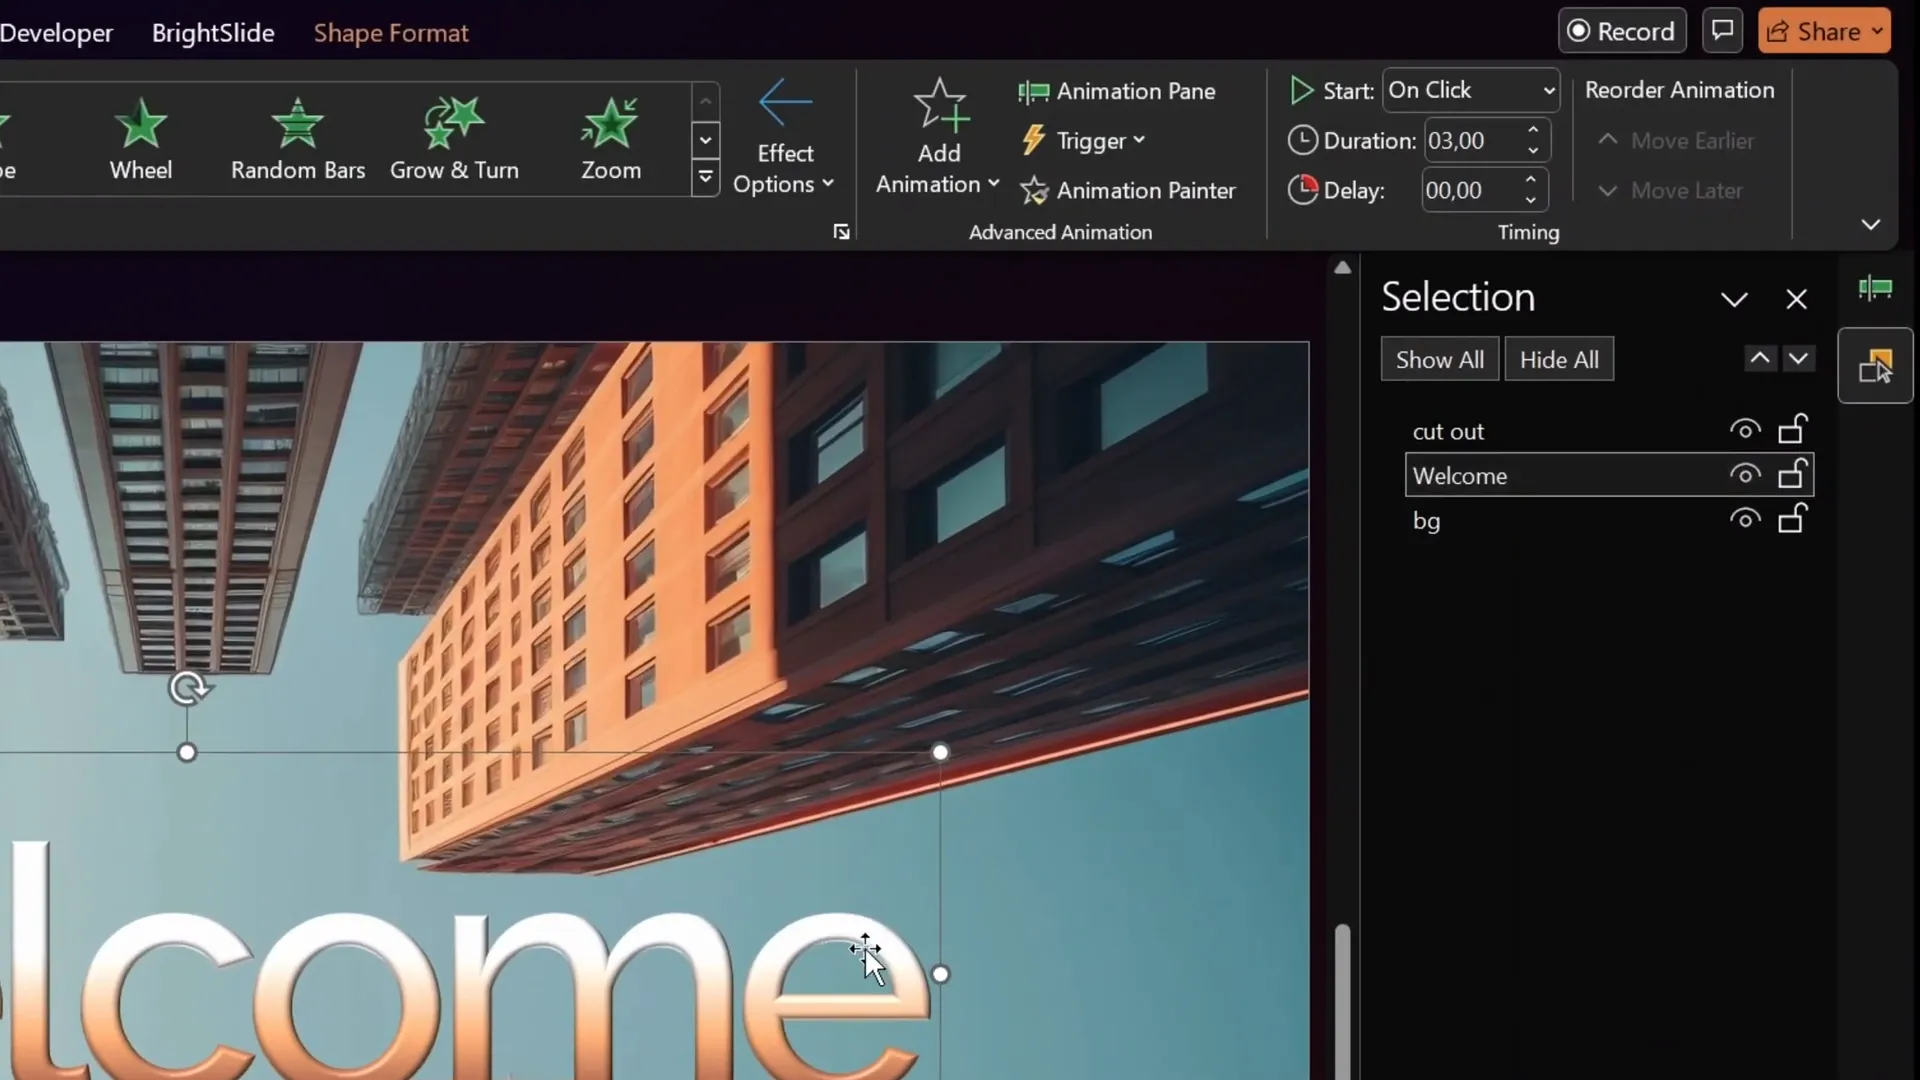Toggle visibility of Welcome layer
This screenshot has width=1920, height=1080.
[x=1745, y=475]
